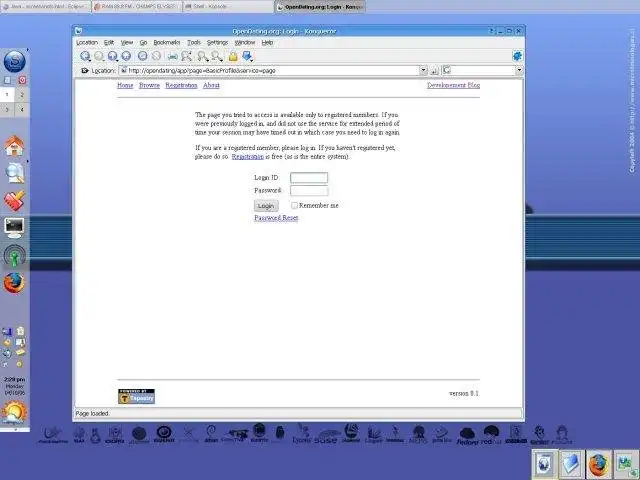Screen dimensions: 640x480
Task: Open the Window menu
Action: [x=244, y=42]
